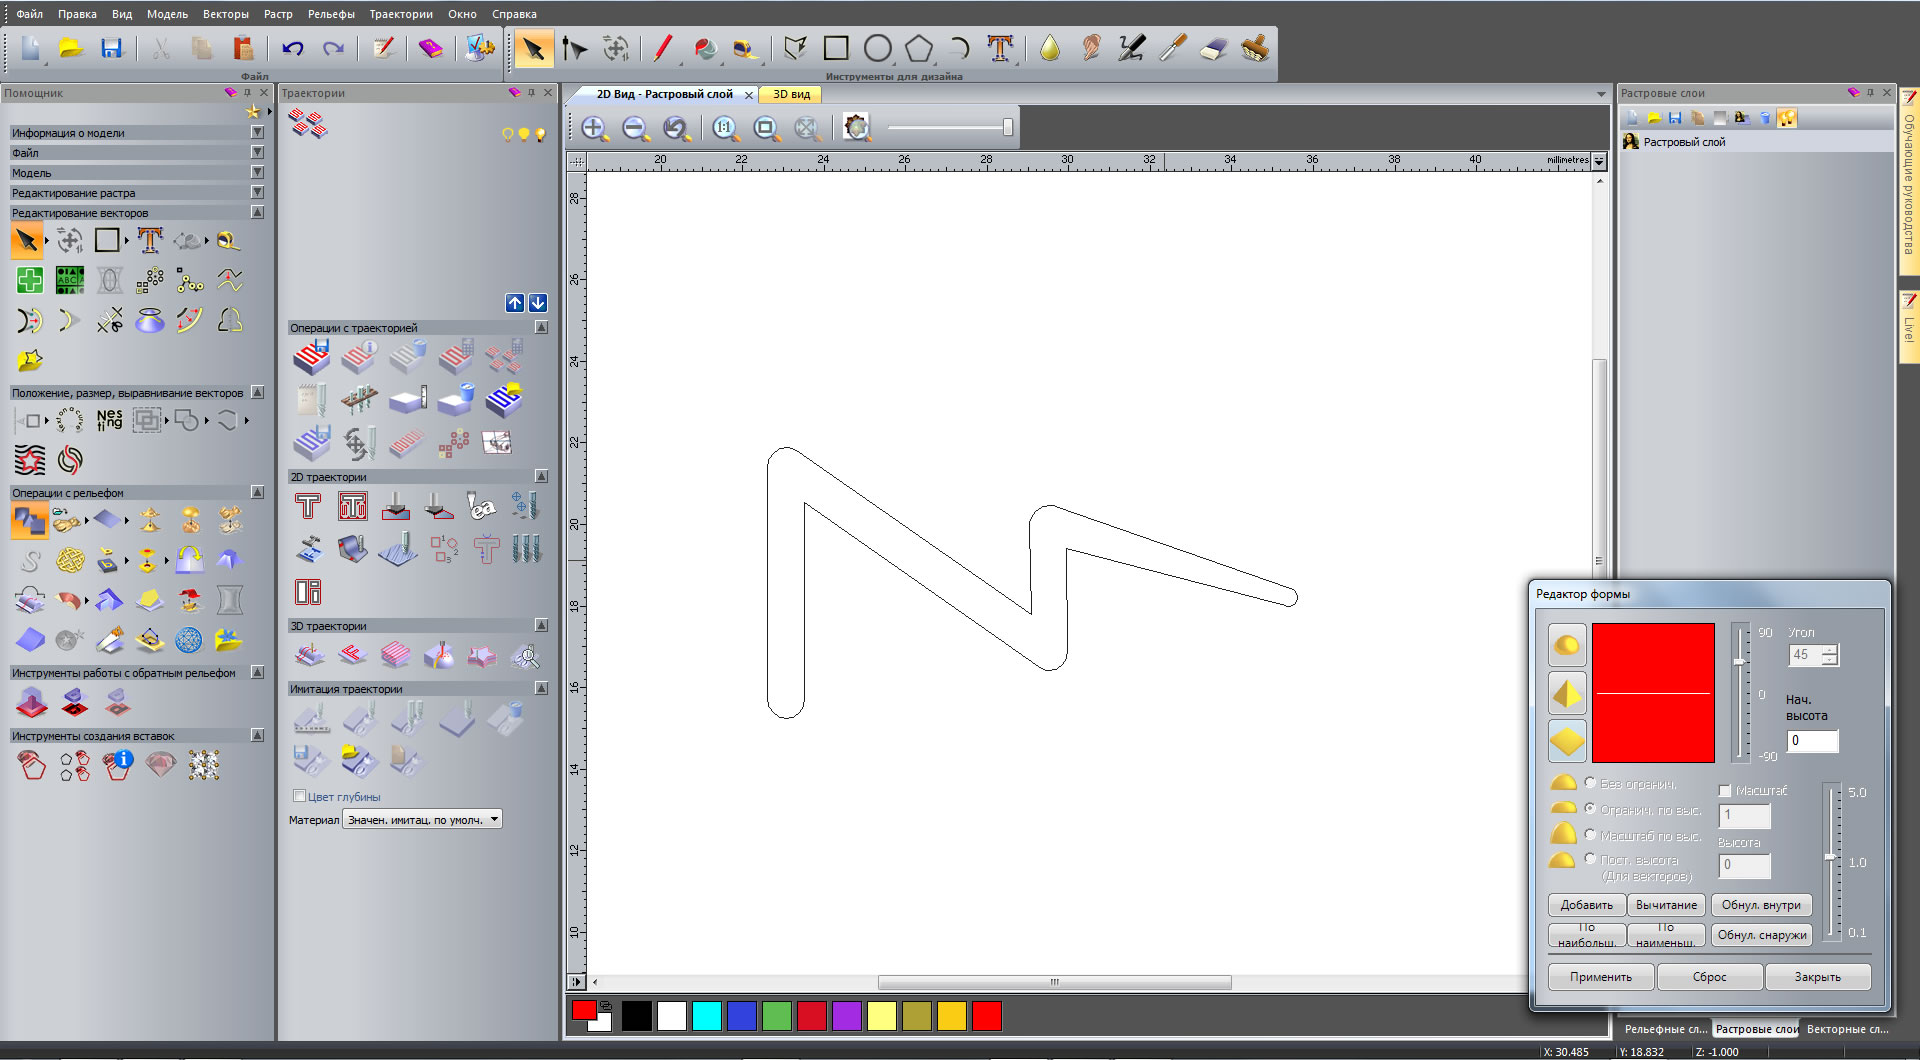Save the model with the floppy disk icon
This screenshot has width=1920, height=1060.
(111, 48)
